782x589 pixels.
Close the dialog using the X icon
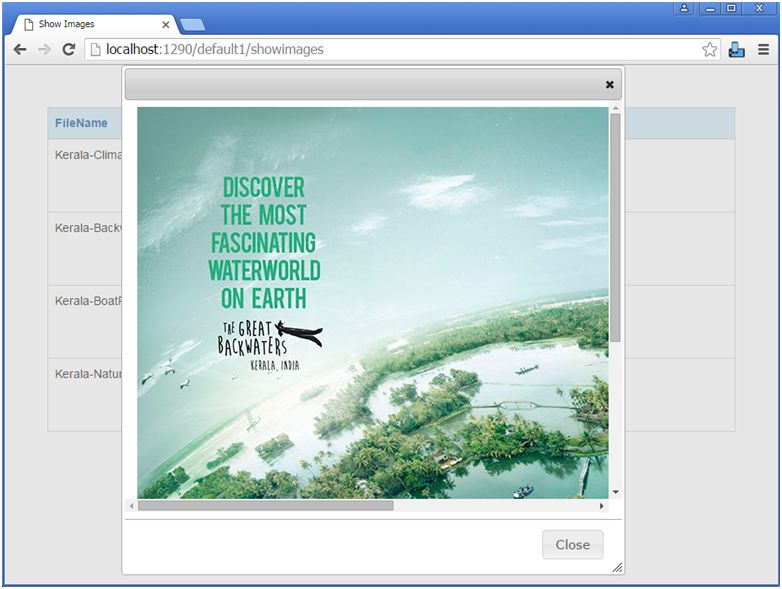pos(609,85)
